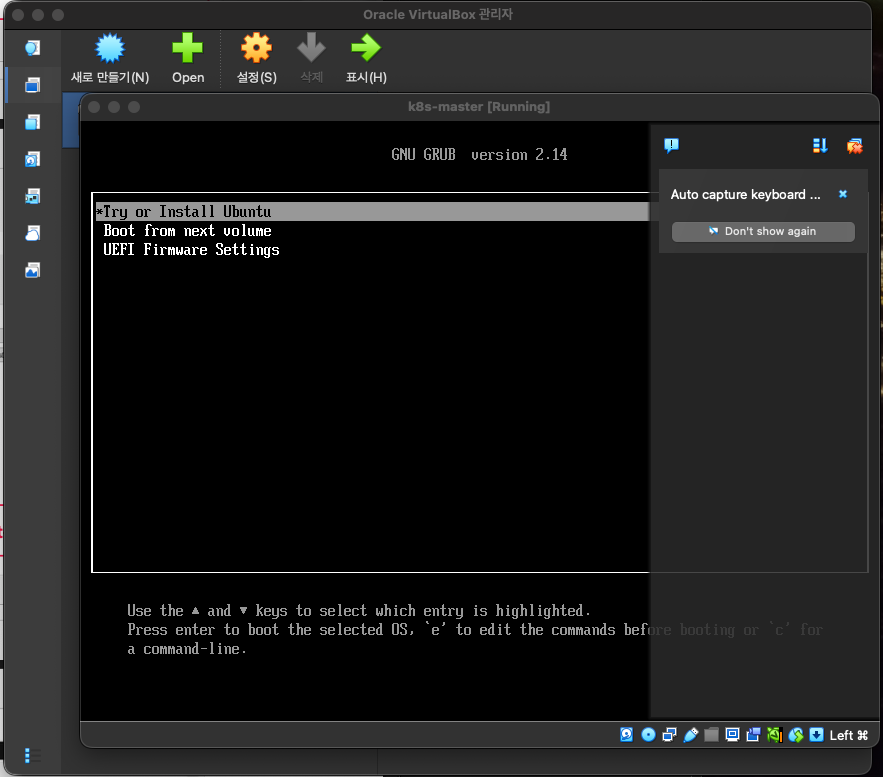
Task: Click the 'Oracle VirtualBox 관리자' window title
Action: [438, 15]
